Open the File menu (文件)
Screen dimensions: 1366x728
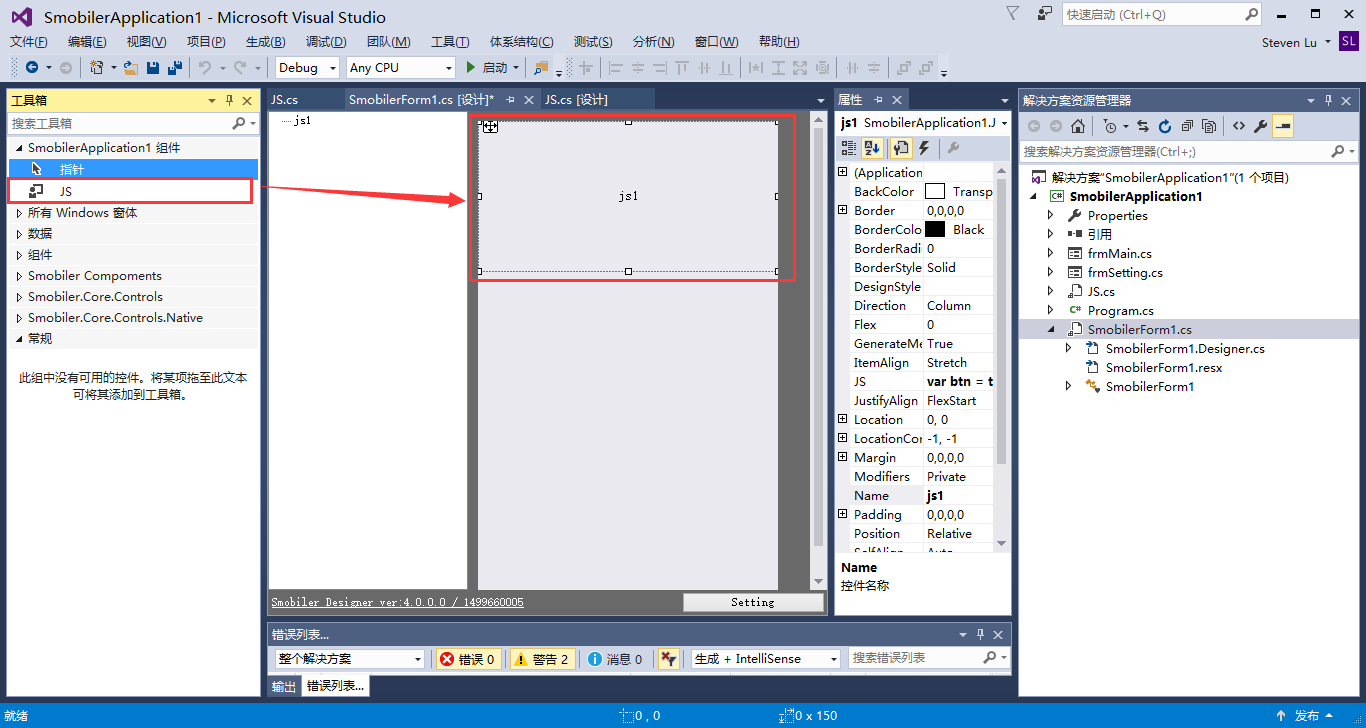pos(29,42)
